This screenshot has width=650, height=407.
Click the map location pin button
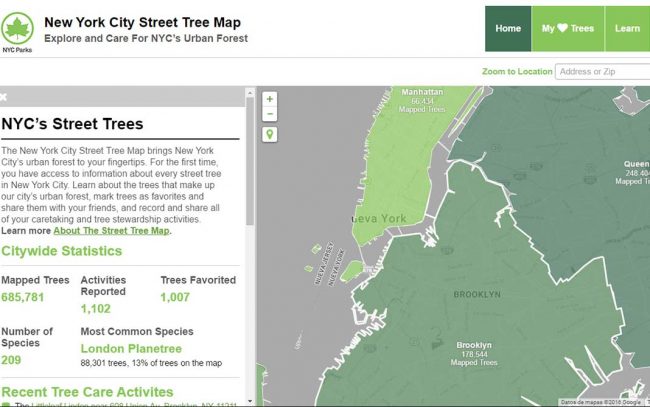coord(270,135)
